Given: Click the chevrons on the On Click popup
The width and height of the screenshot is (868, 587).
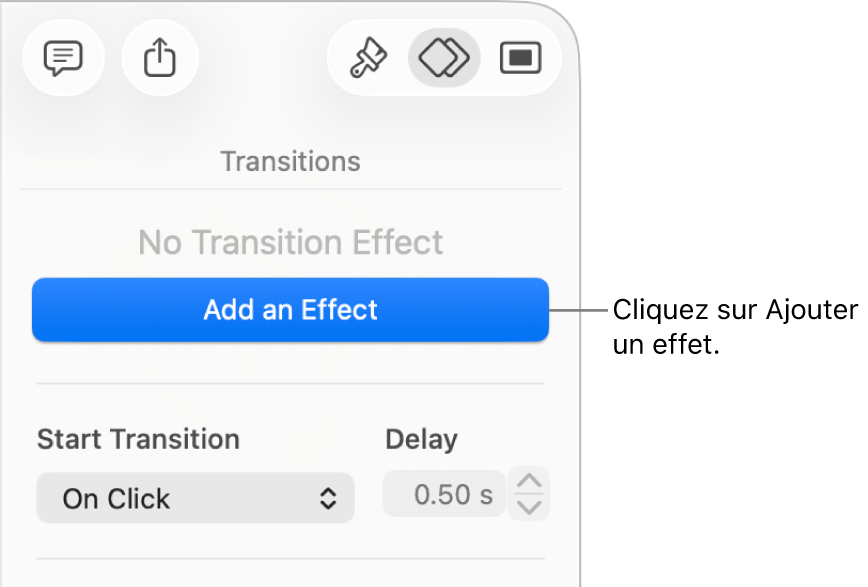Looking at the screenshot, I should (330, 497).
